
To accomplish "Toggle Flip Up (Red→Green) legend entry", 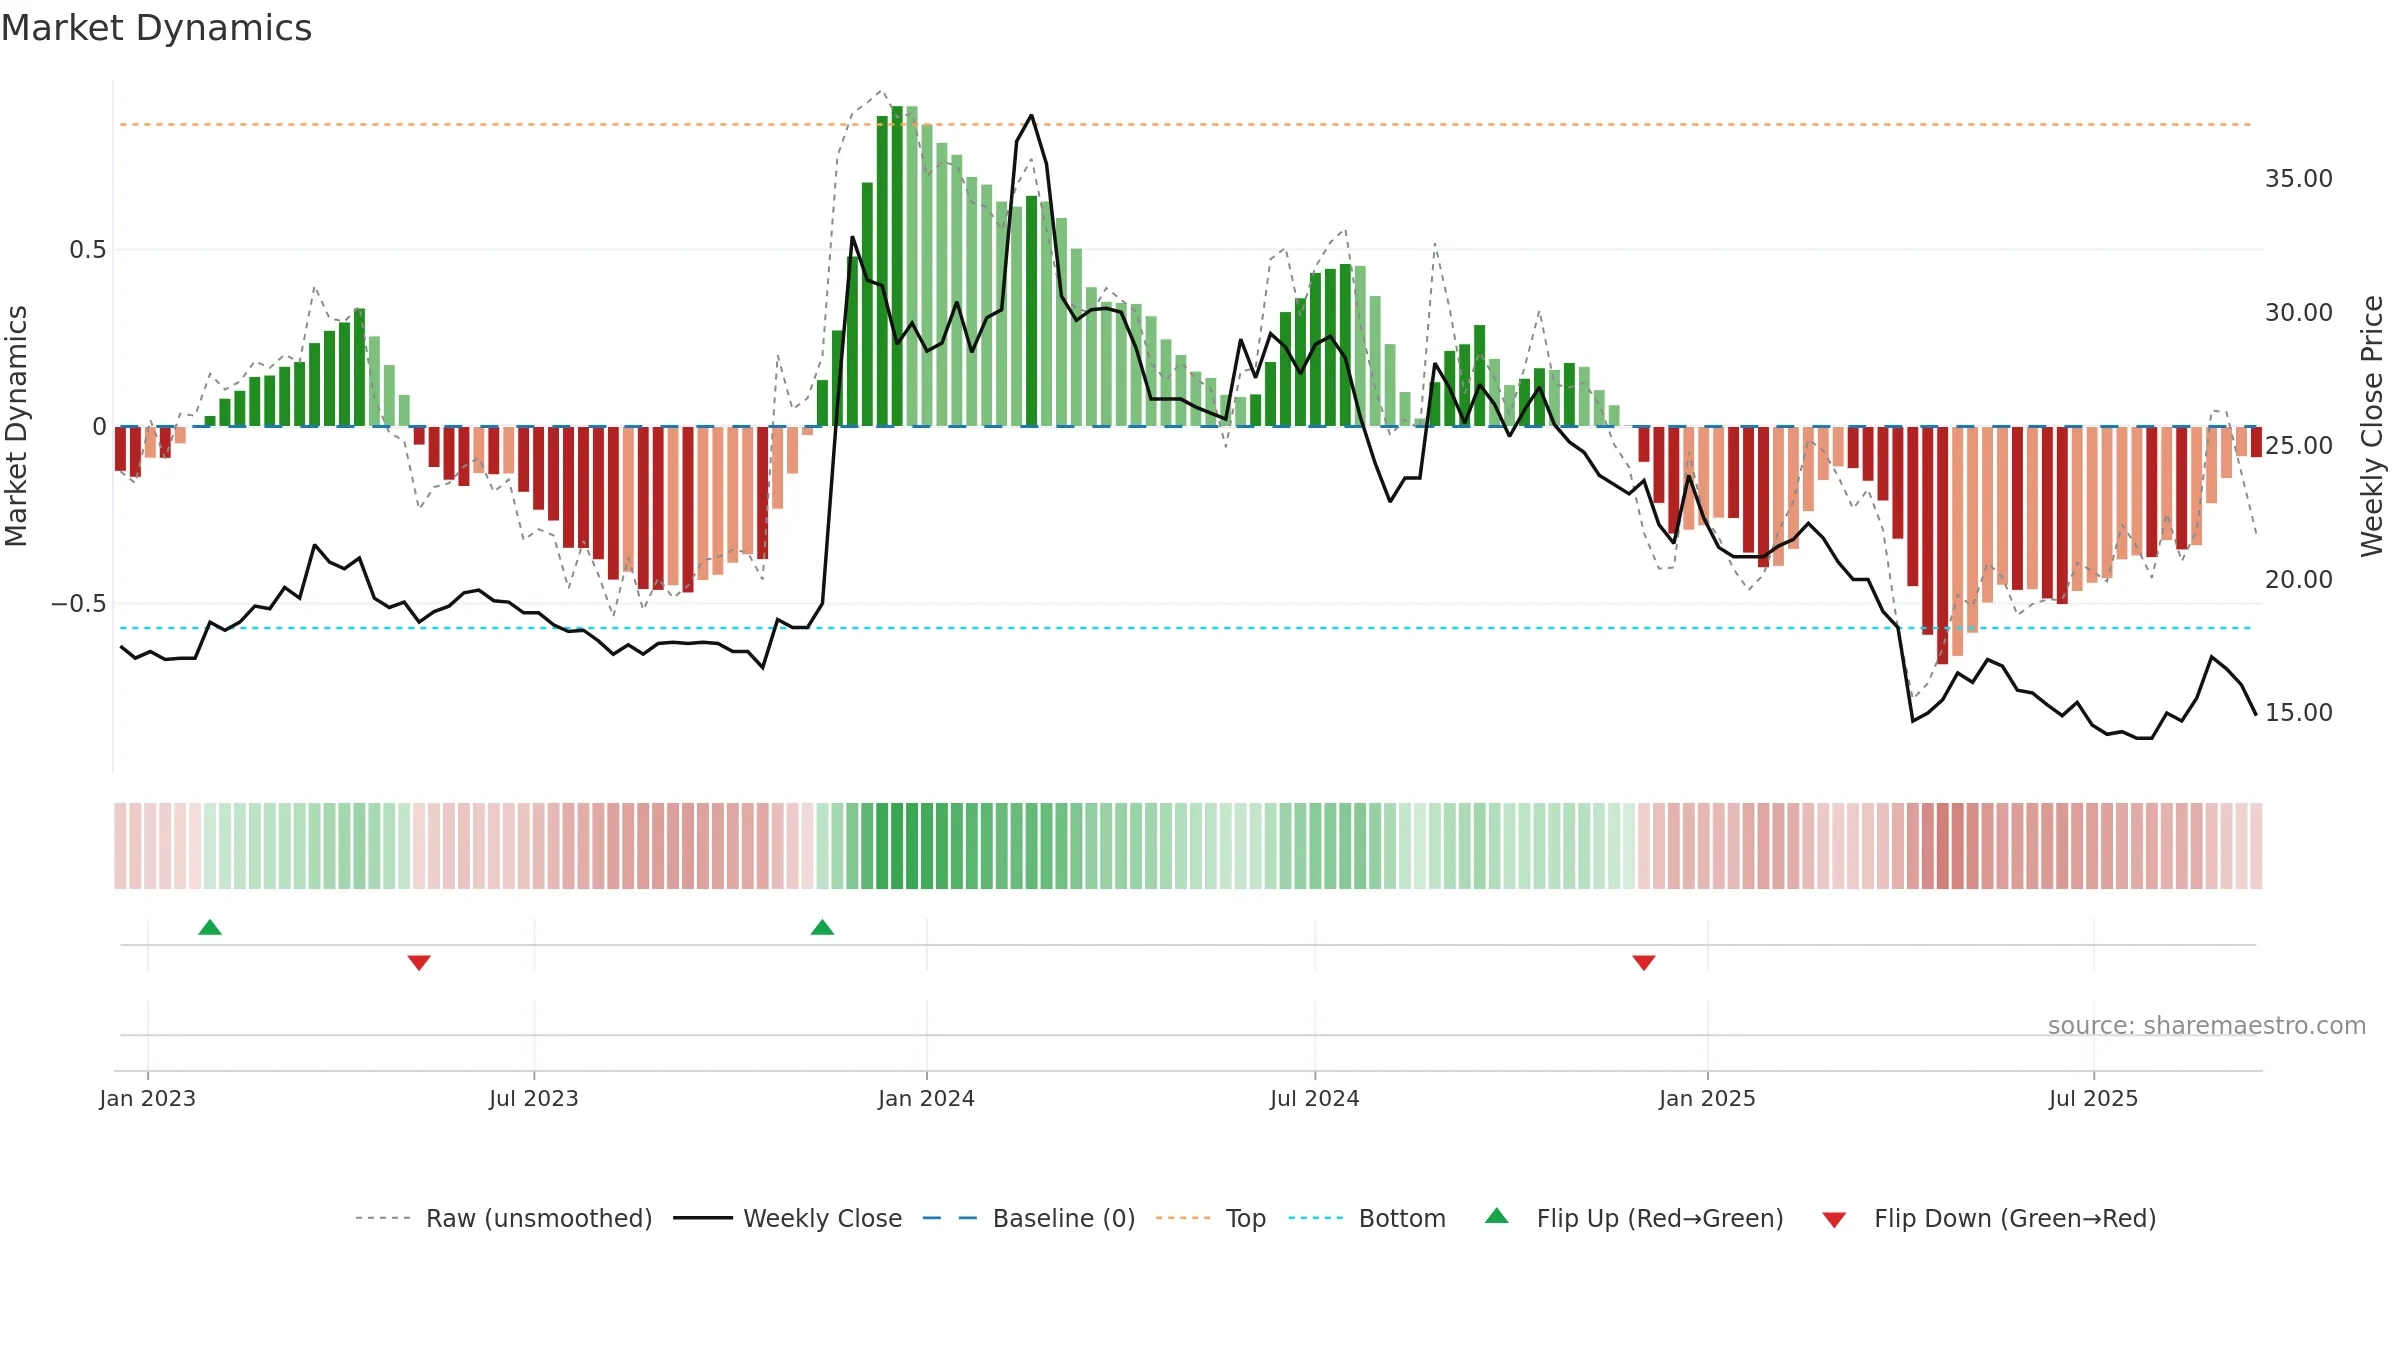I will (x=1634, y=1218).
